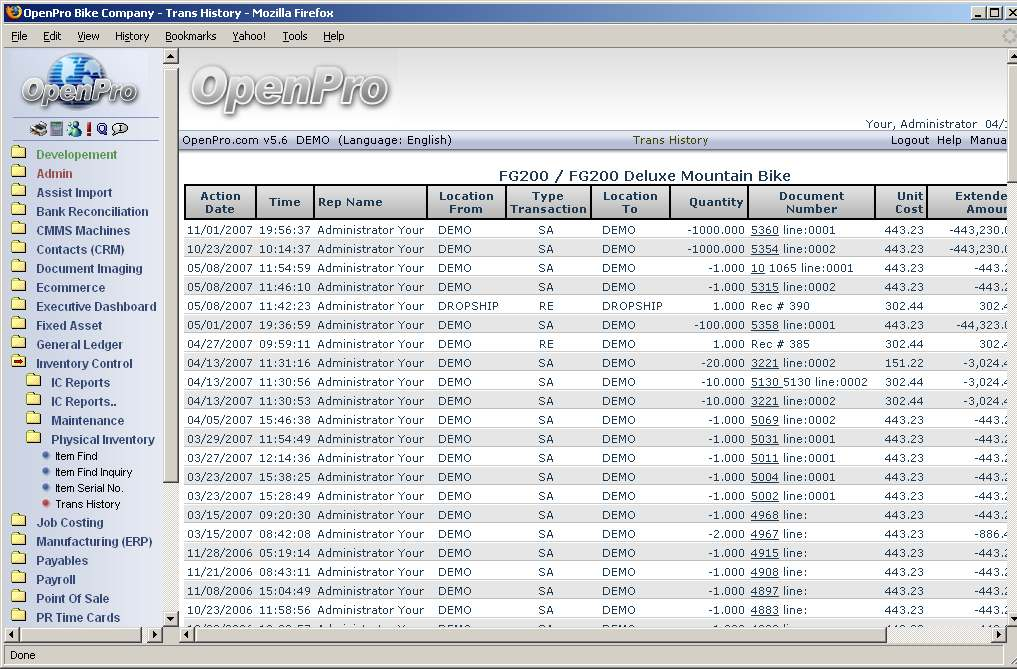Click the General Ledger folder icon

click(x=18, y=344)
